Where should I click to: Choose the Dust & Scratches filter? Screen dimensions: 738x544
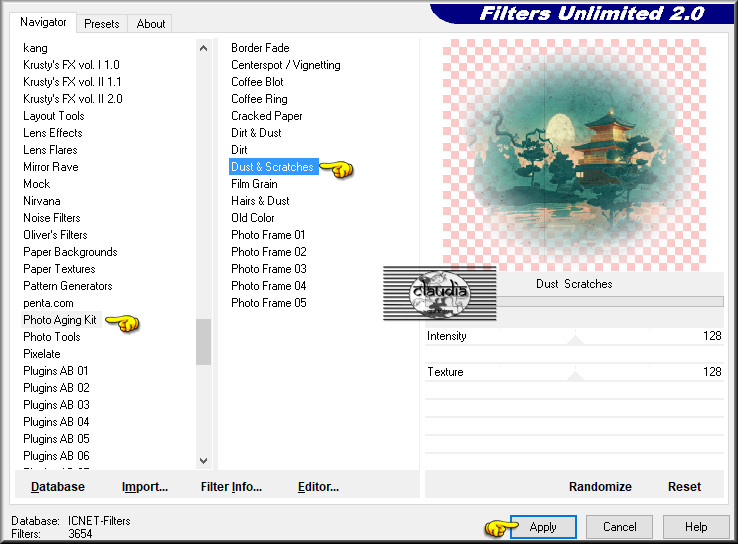pyautogui.click(x=273, y=167)
